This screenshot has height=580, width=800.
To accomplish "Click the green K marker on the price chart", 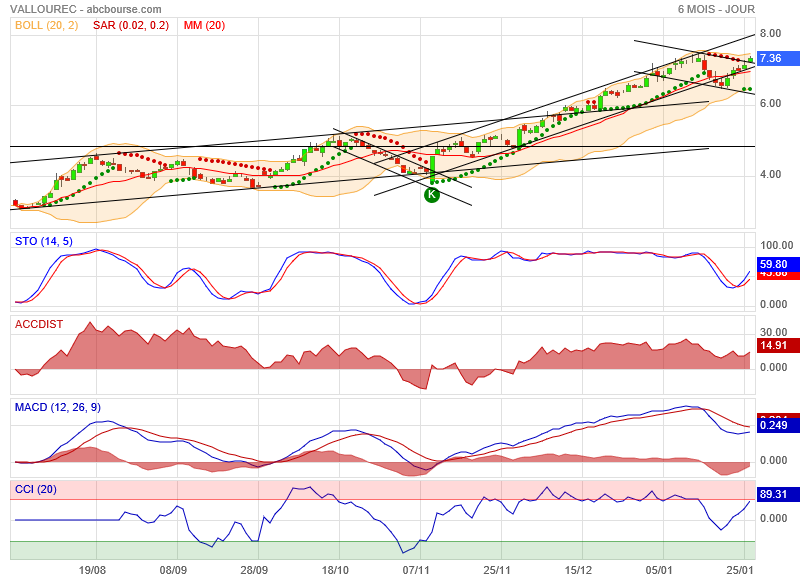I will [432, 194].
